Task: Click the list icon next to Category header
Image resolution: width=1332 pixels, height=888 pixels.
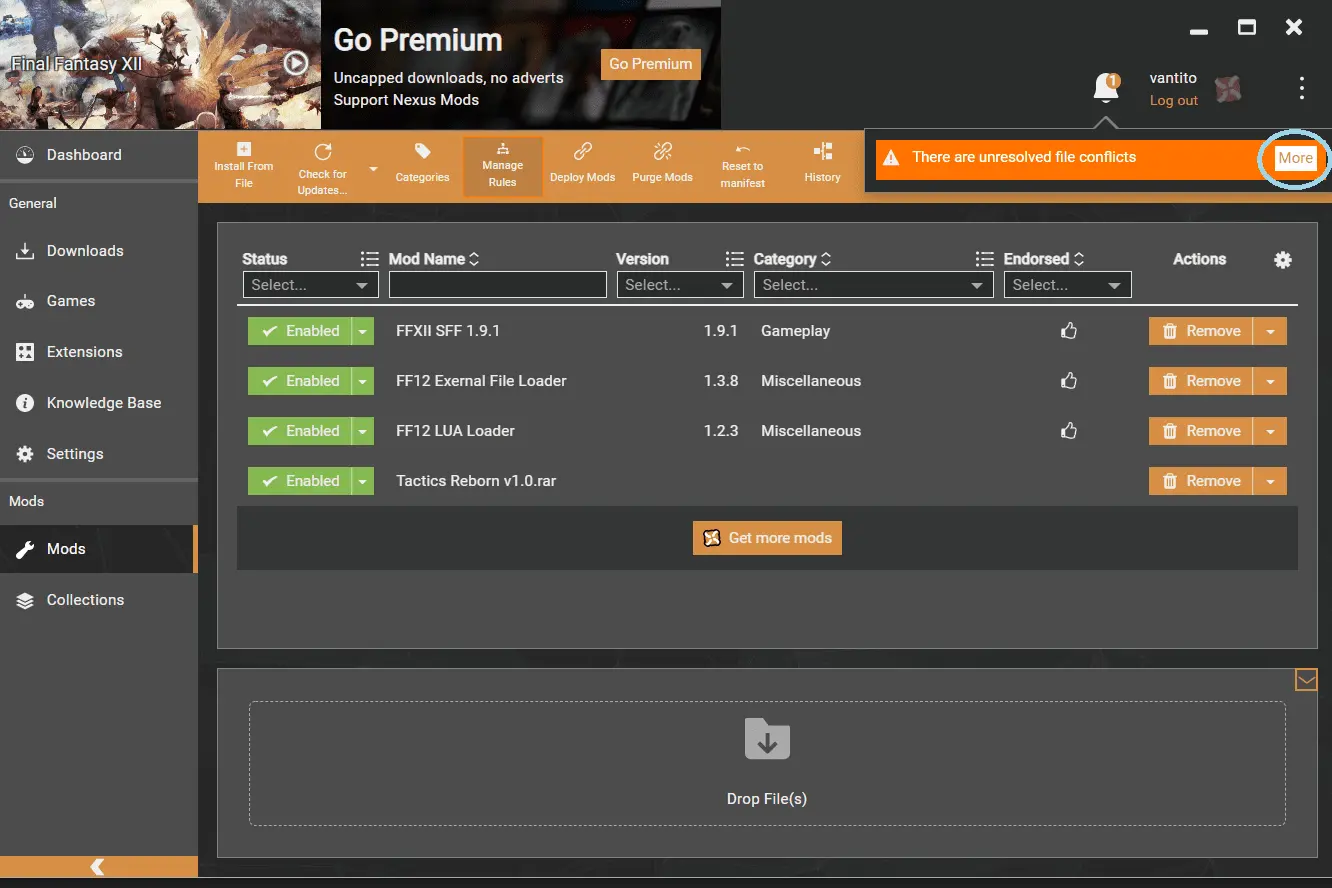Action: click(985, 259)
